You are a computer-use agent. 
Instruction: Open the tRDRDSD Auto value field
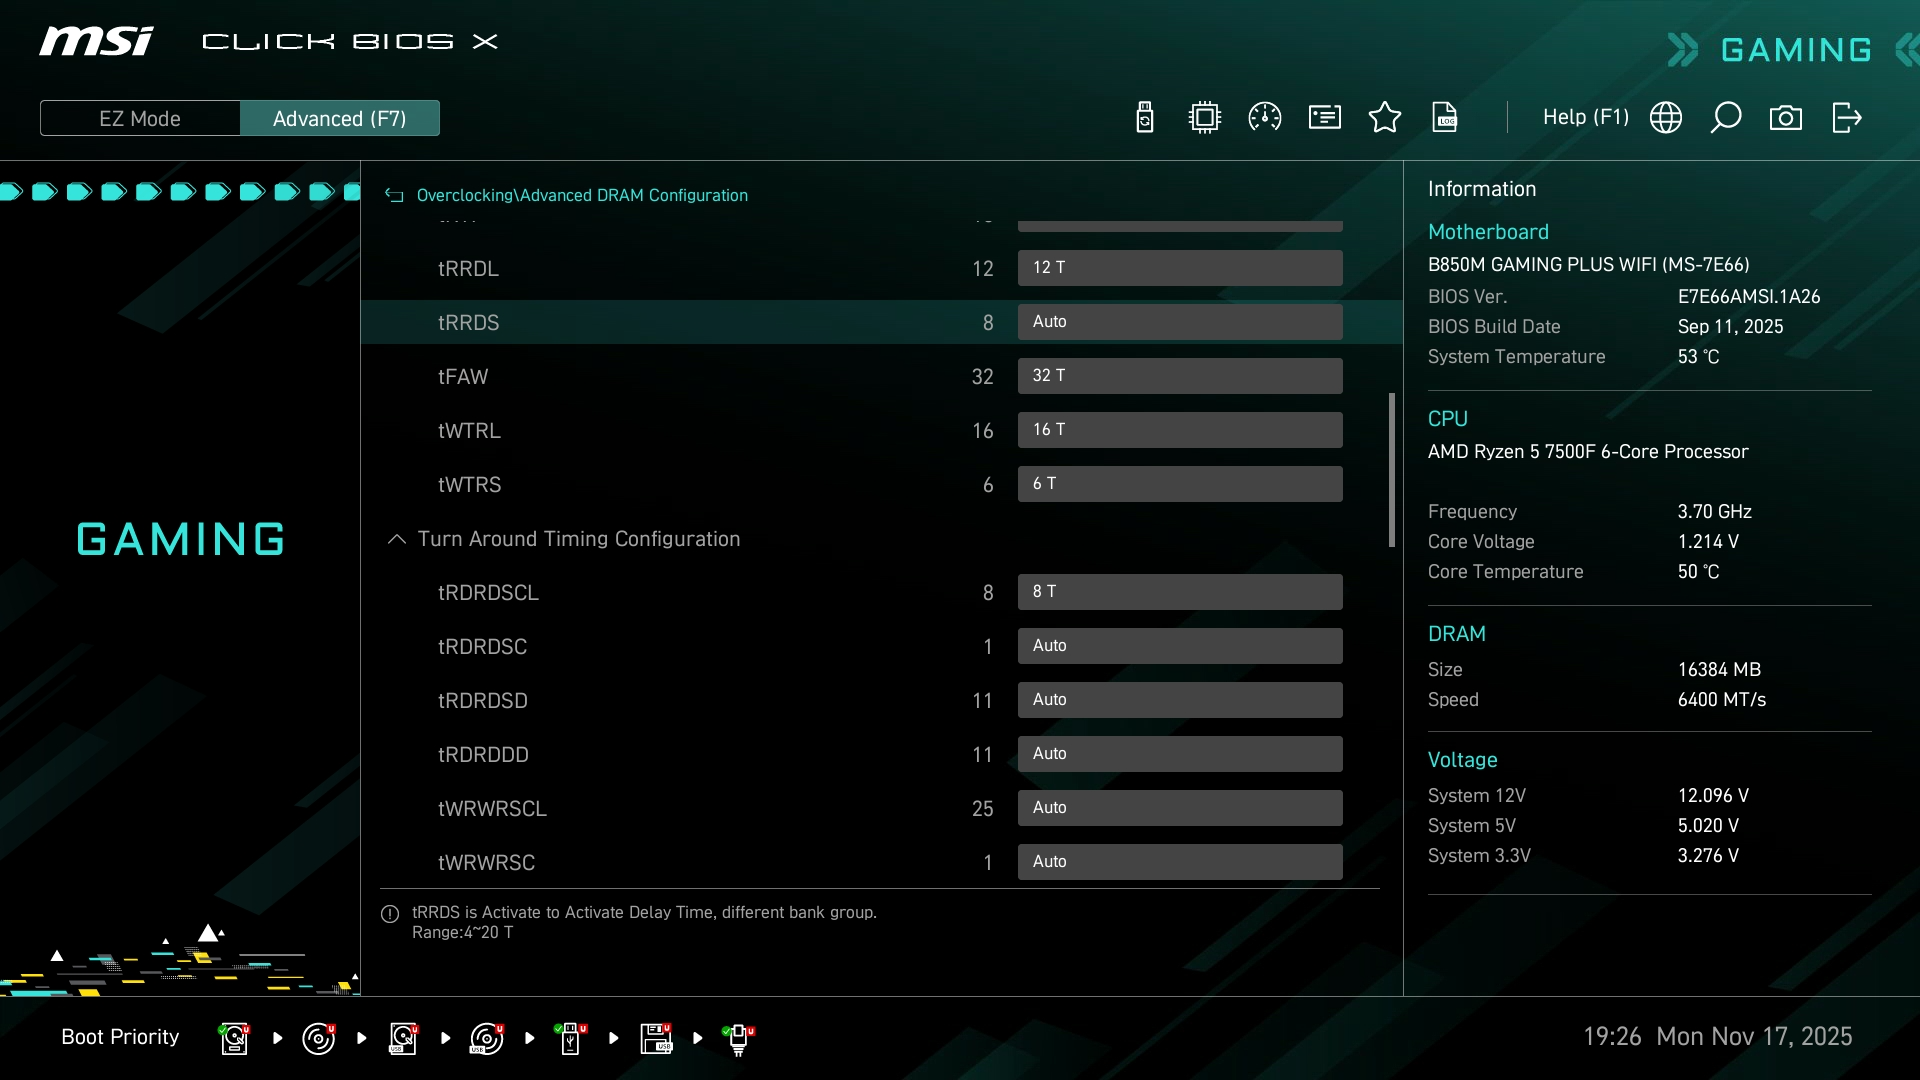coord(1180,700)
